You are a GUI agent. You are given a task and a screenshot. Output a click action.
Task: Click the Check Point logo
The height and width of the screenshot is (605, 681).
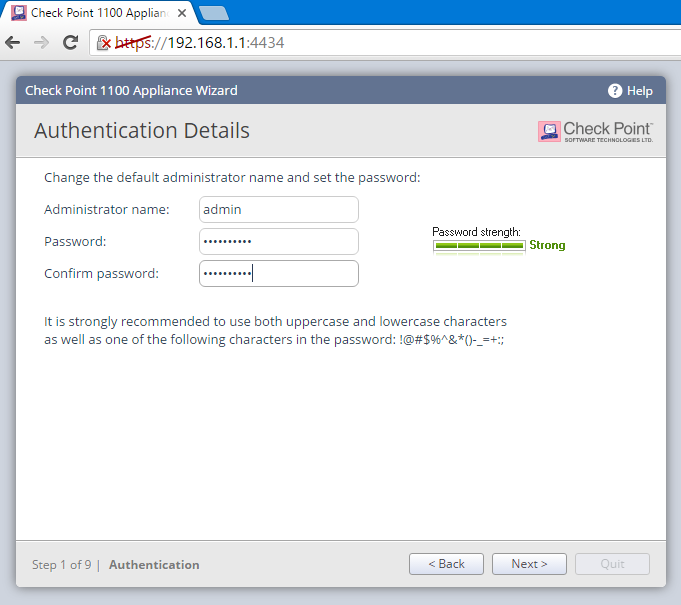point(595,131)
